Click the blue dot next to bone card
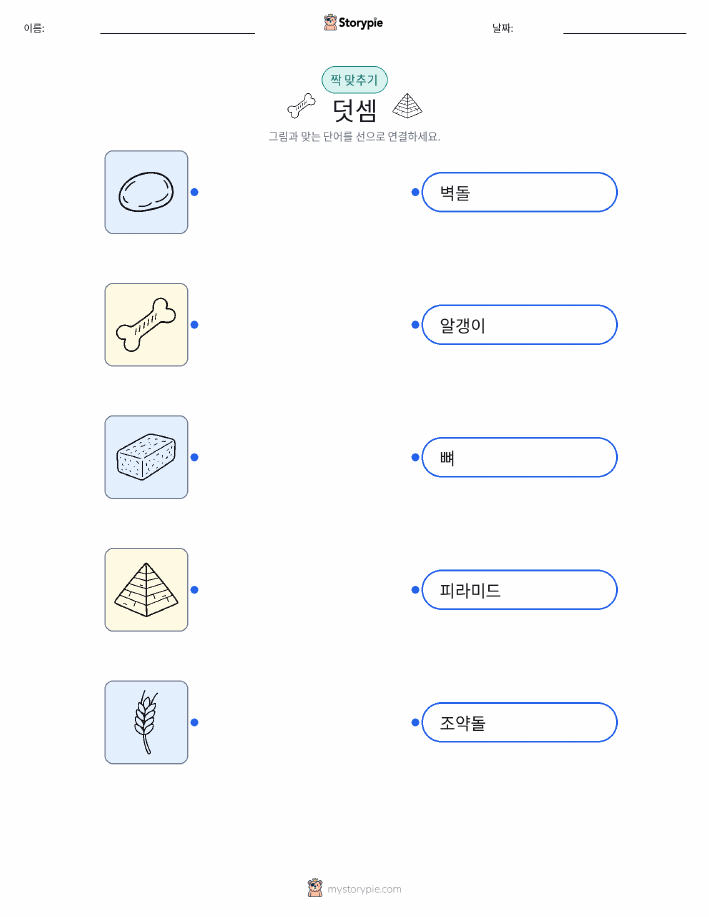The image size is (709, 917). 195,325
